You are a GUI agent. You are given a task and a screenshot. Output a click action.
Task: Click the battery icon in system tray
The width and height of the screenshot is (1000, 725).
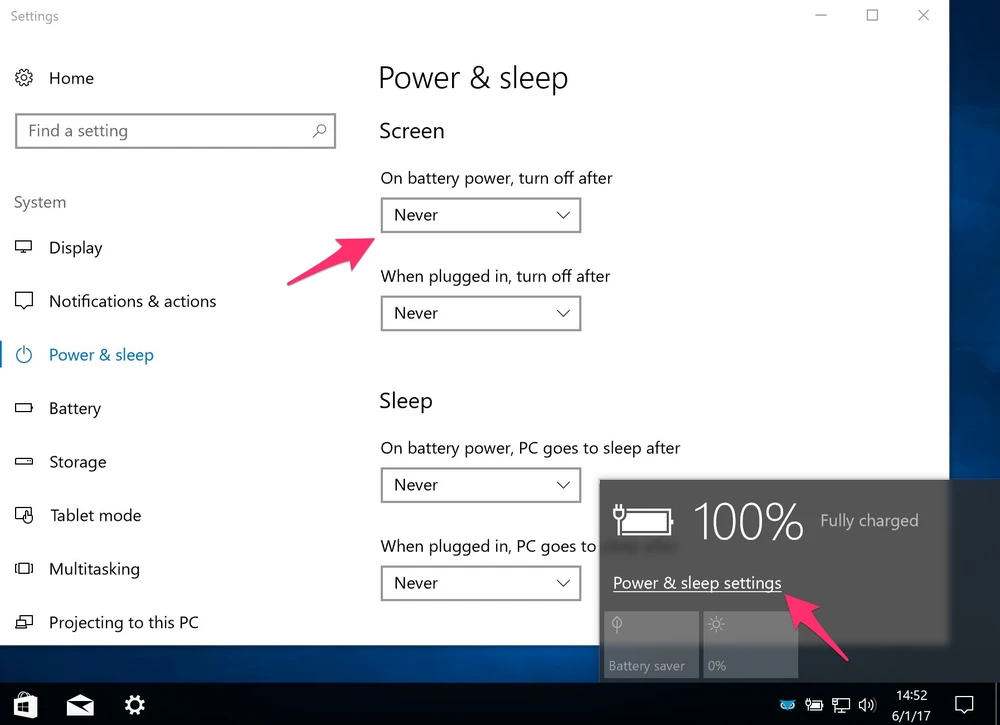click(816, 705)
